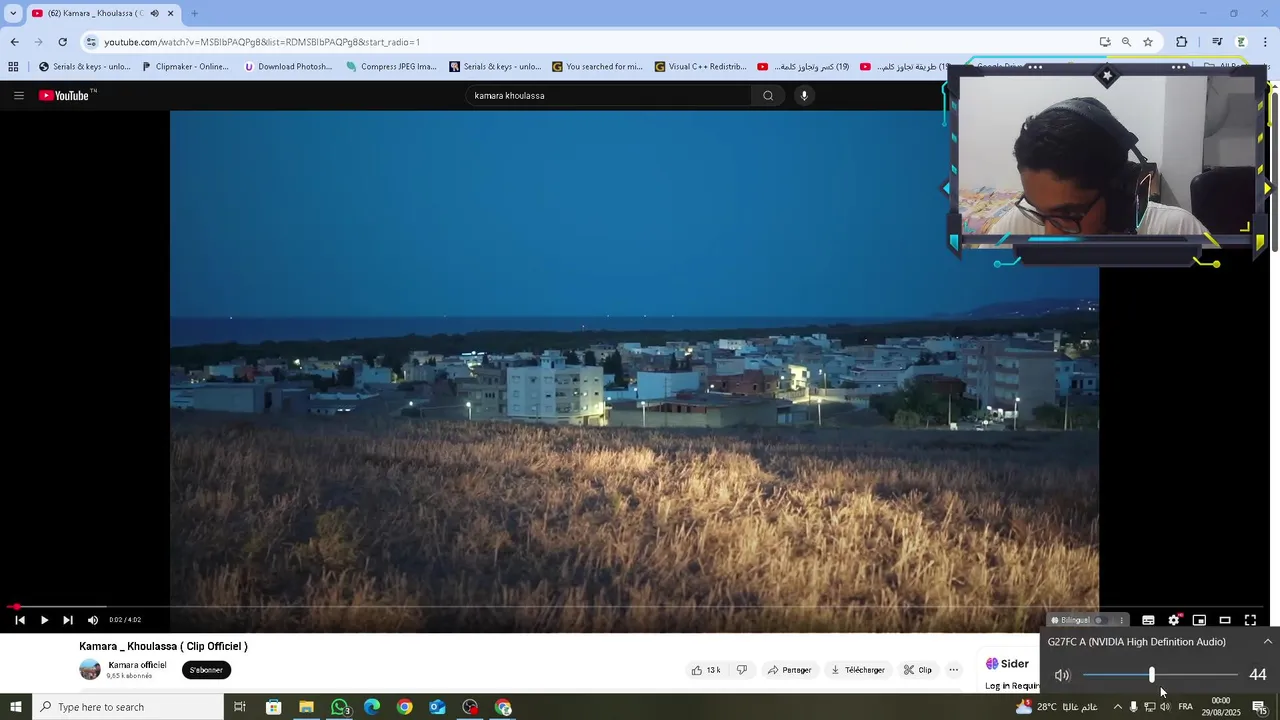Open Bilingual options three-dot menu
Screen dimensions: 1280x720
pyautogui.click(x=1121, y=620)
